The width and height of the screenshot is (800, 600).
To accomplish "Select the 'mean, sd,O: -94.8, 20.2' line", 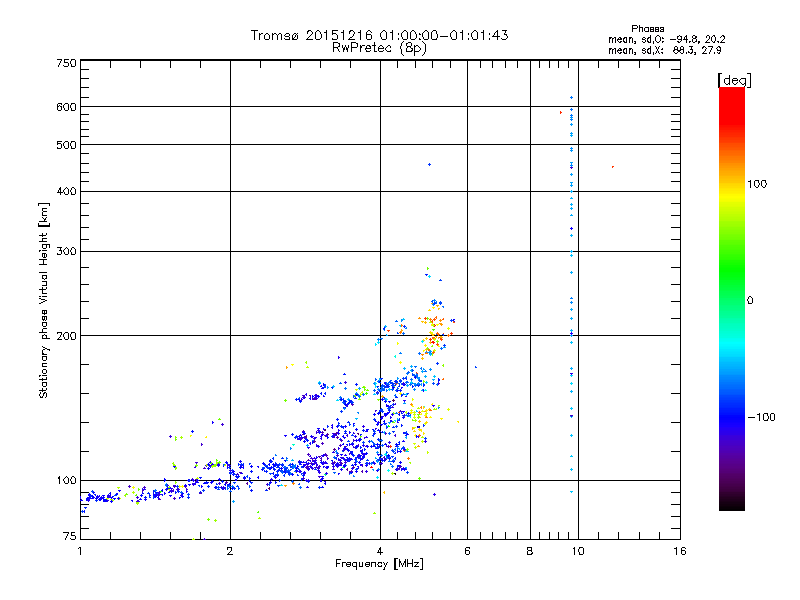I will click(x=666, y=39).
